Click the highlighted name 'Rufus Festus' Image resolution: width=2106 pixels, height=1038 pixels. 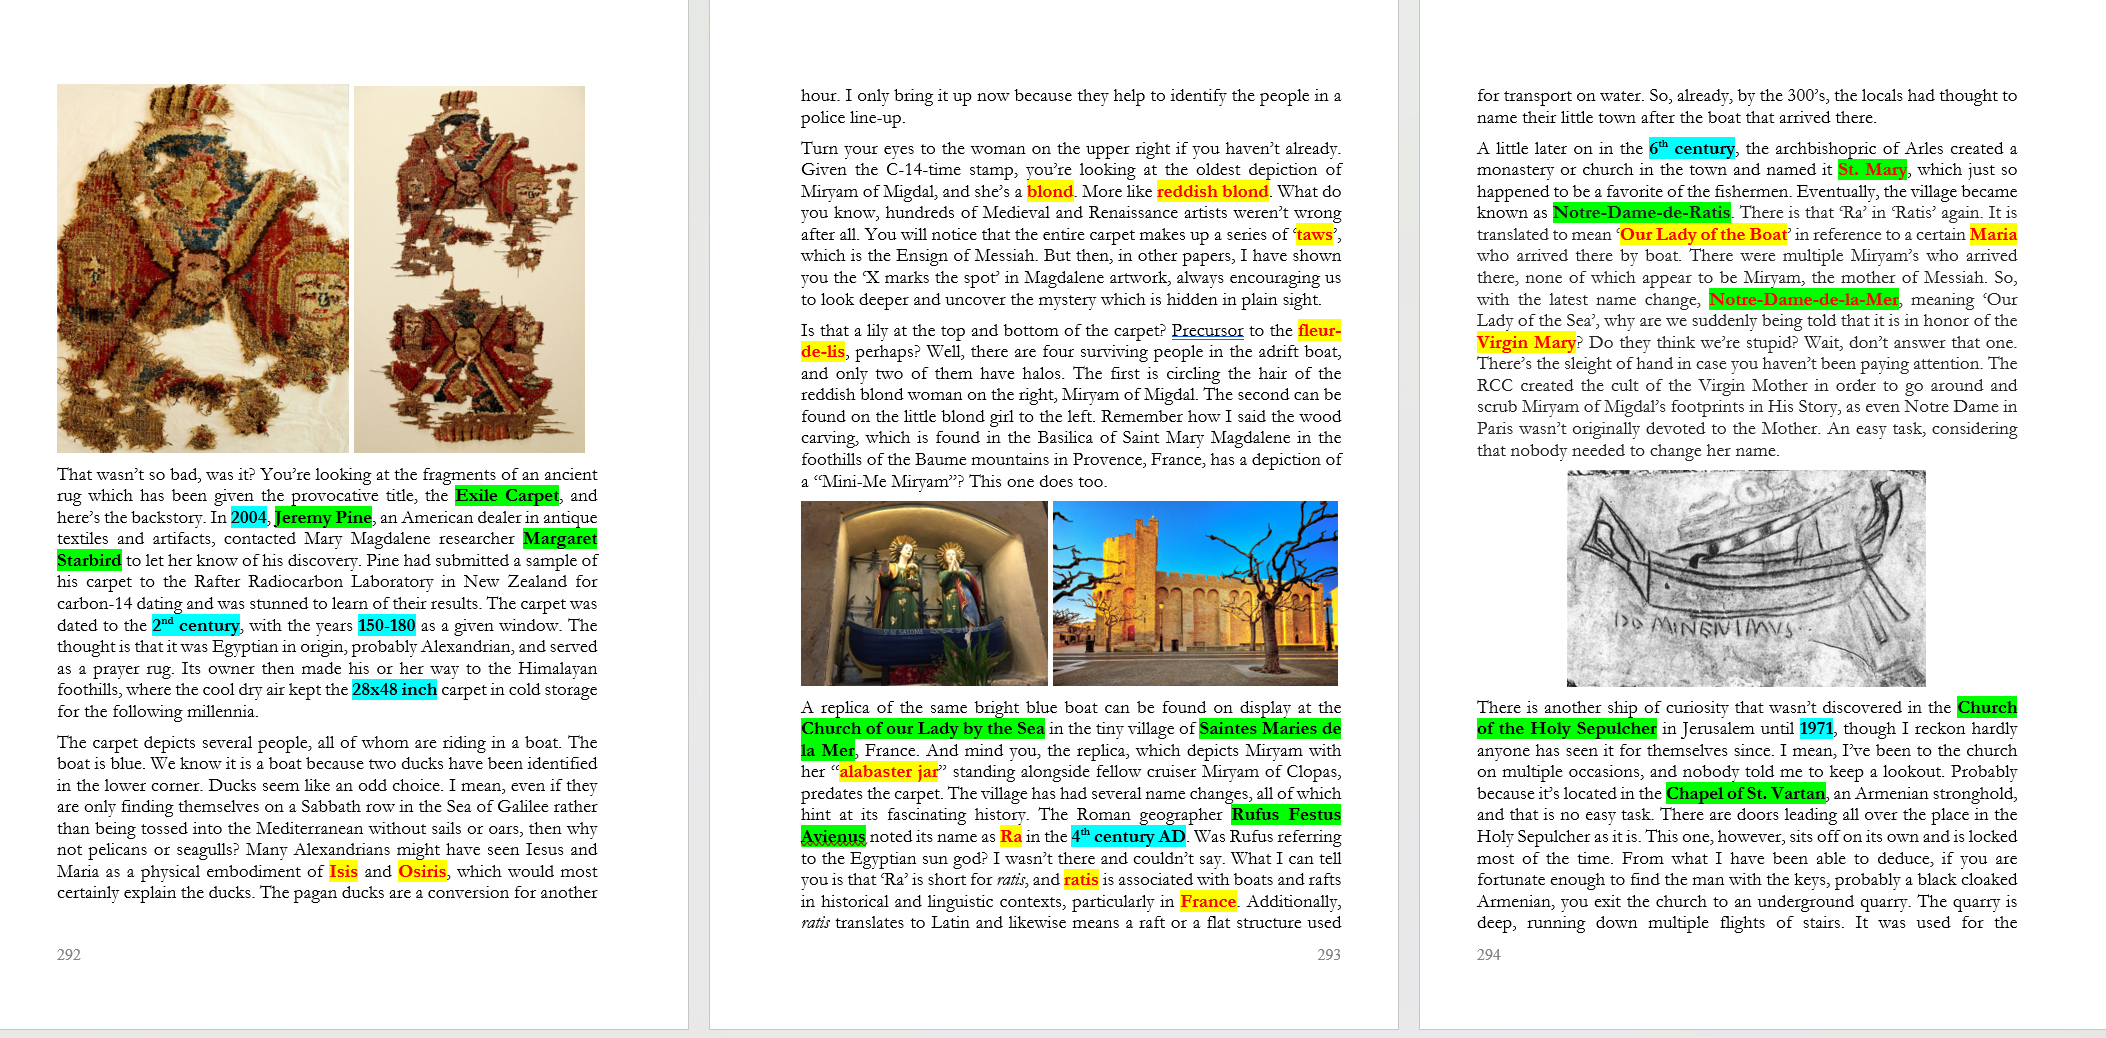1286,814
